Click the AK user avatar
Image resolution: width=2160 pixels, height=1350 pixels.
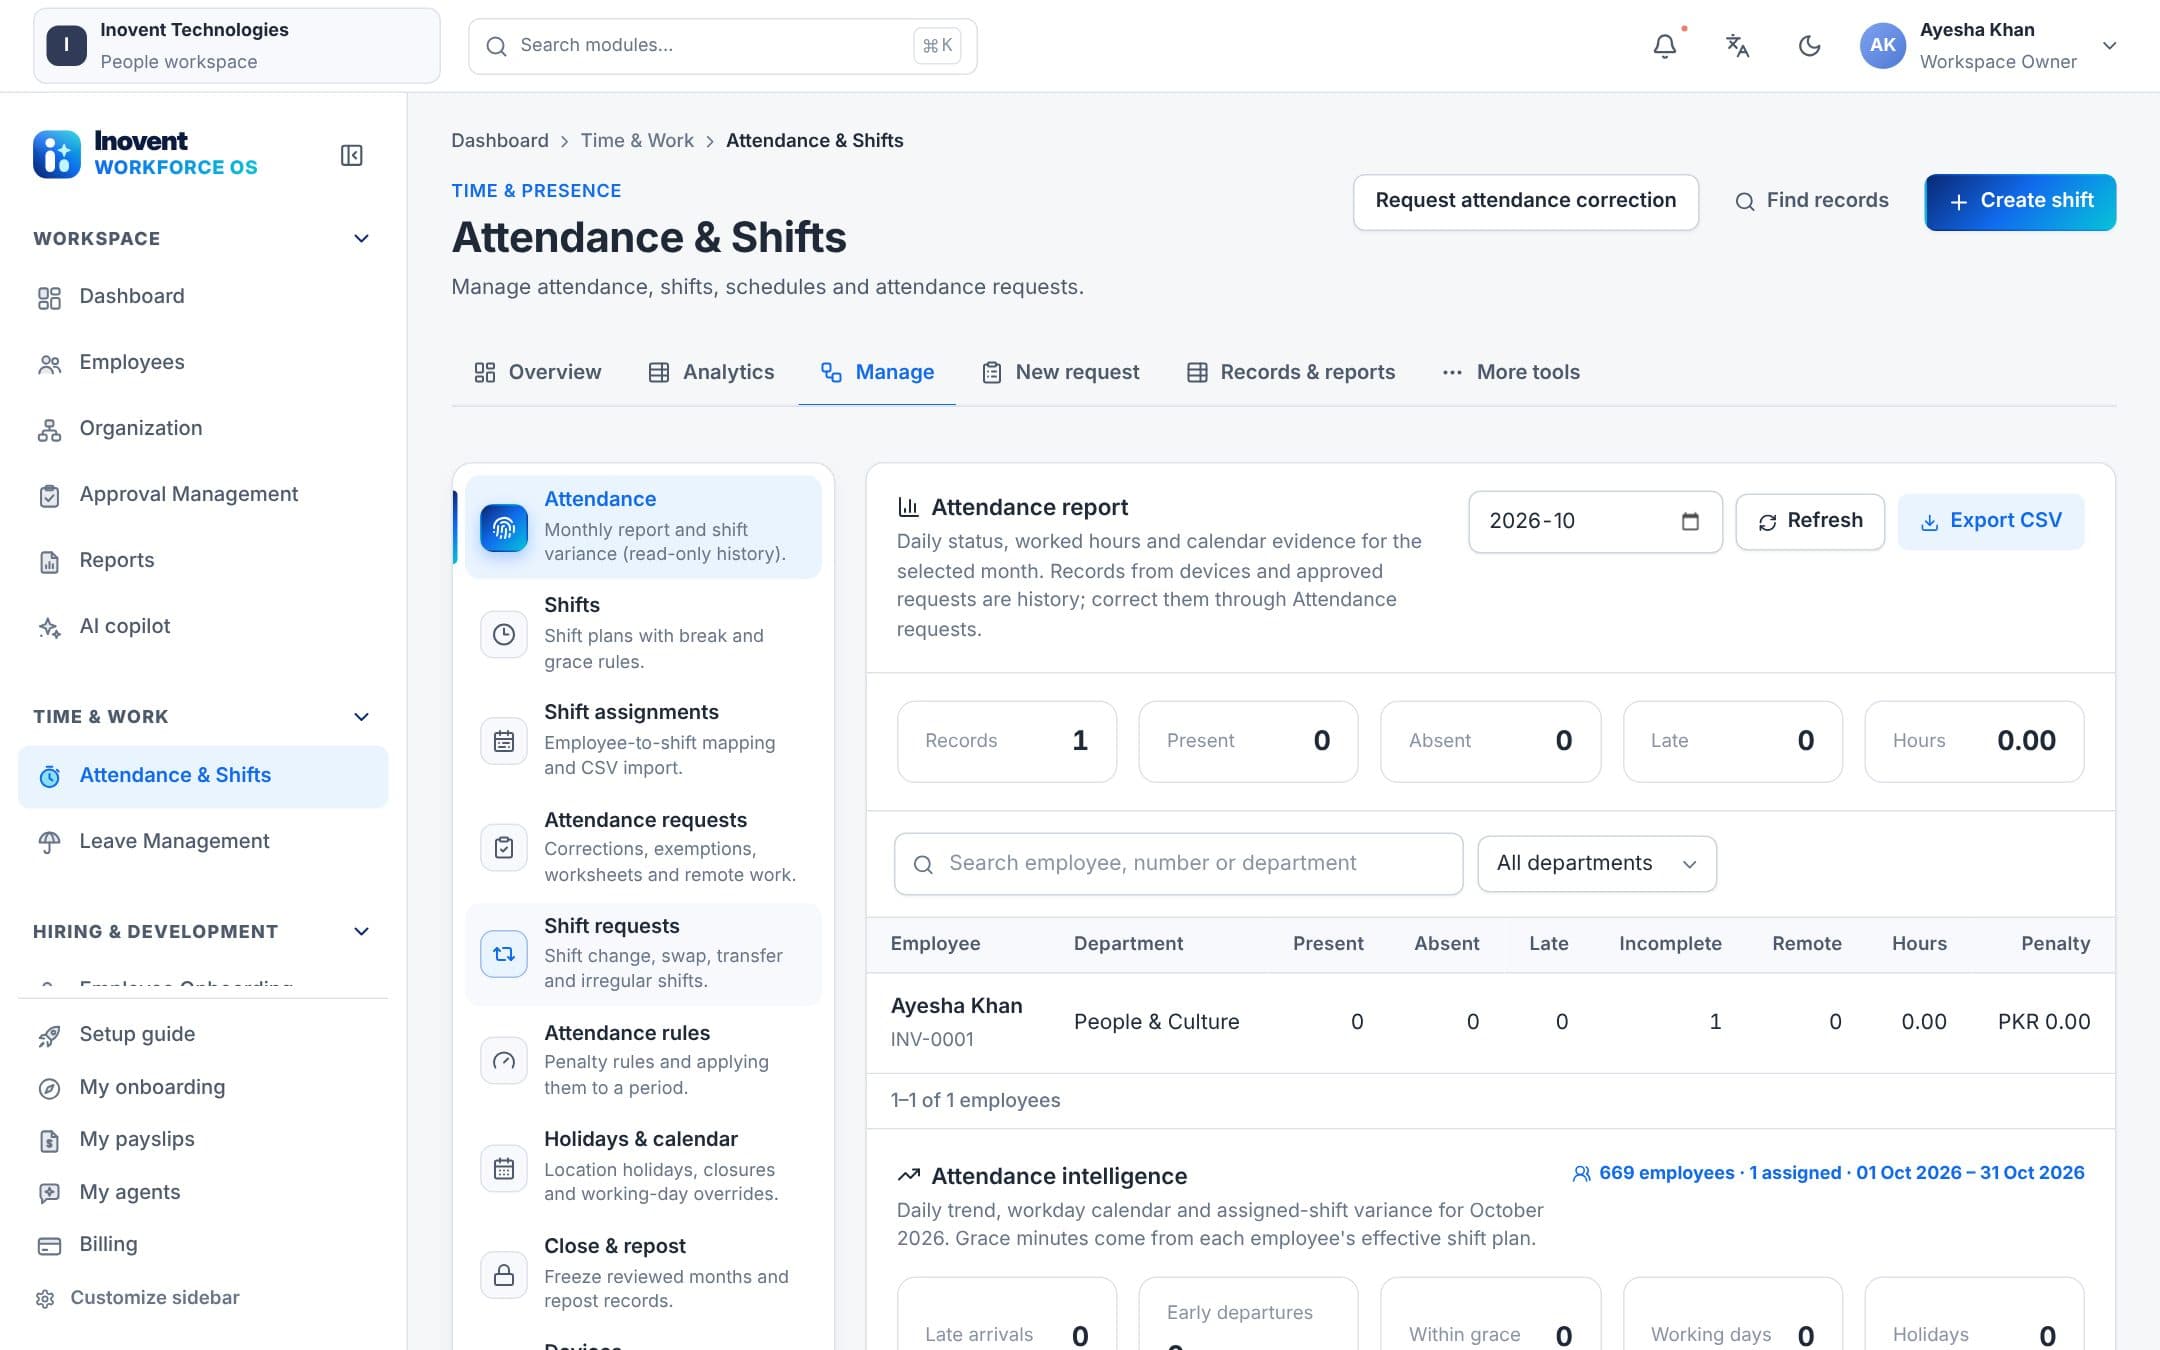pos(1882,46)
